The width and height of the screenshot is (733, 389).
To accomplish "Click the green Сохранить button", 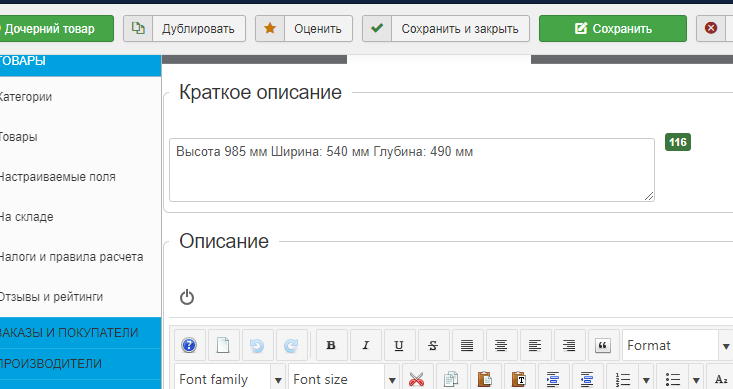I will click(613, 29).
